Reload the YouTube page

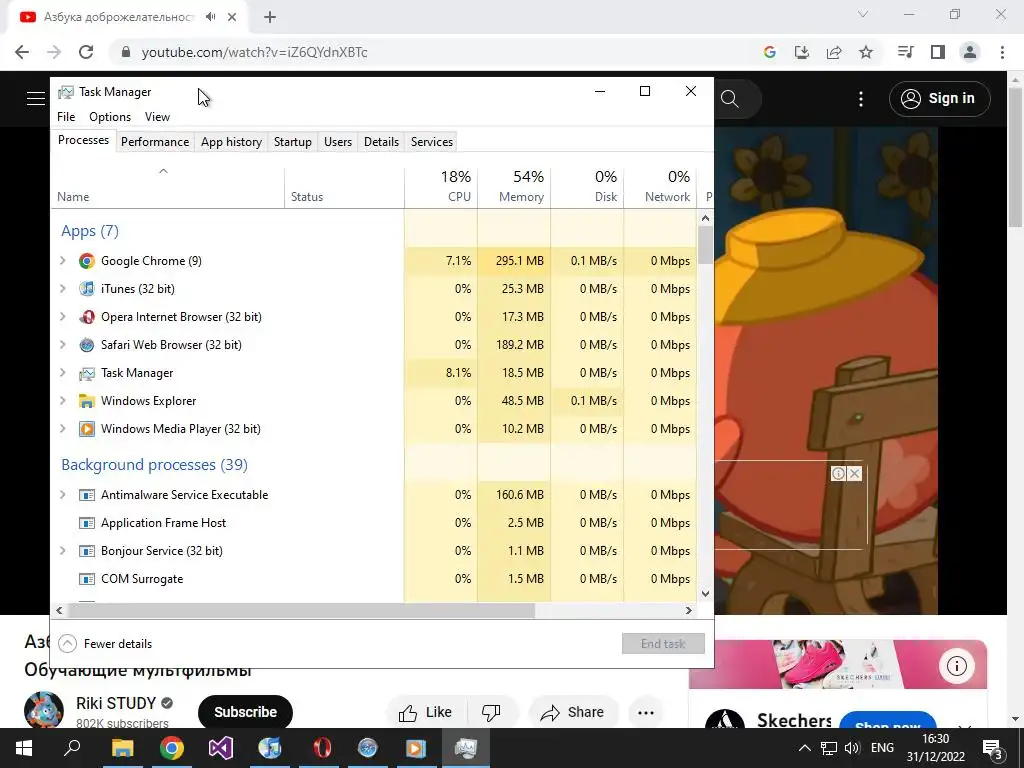coord(86,52)
